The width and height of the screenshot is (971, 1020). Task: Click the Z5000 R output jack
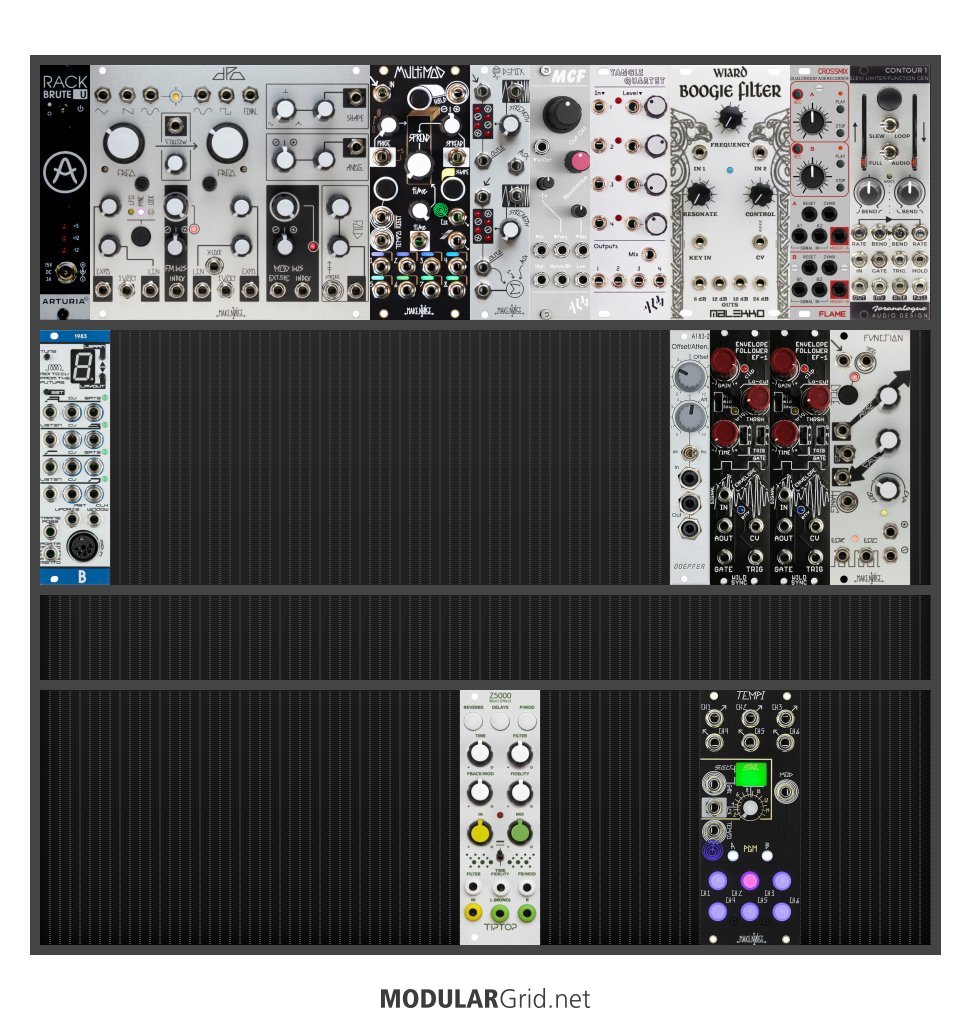click(527, 913)
